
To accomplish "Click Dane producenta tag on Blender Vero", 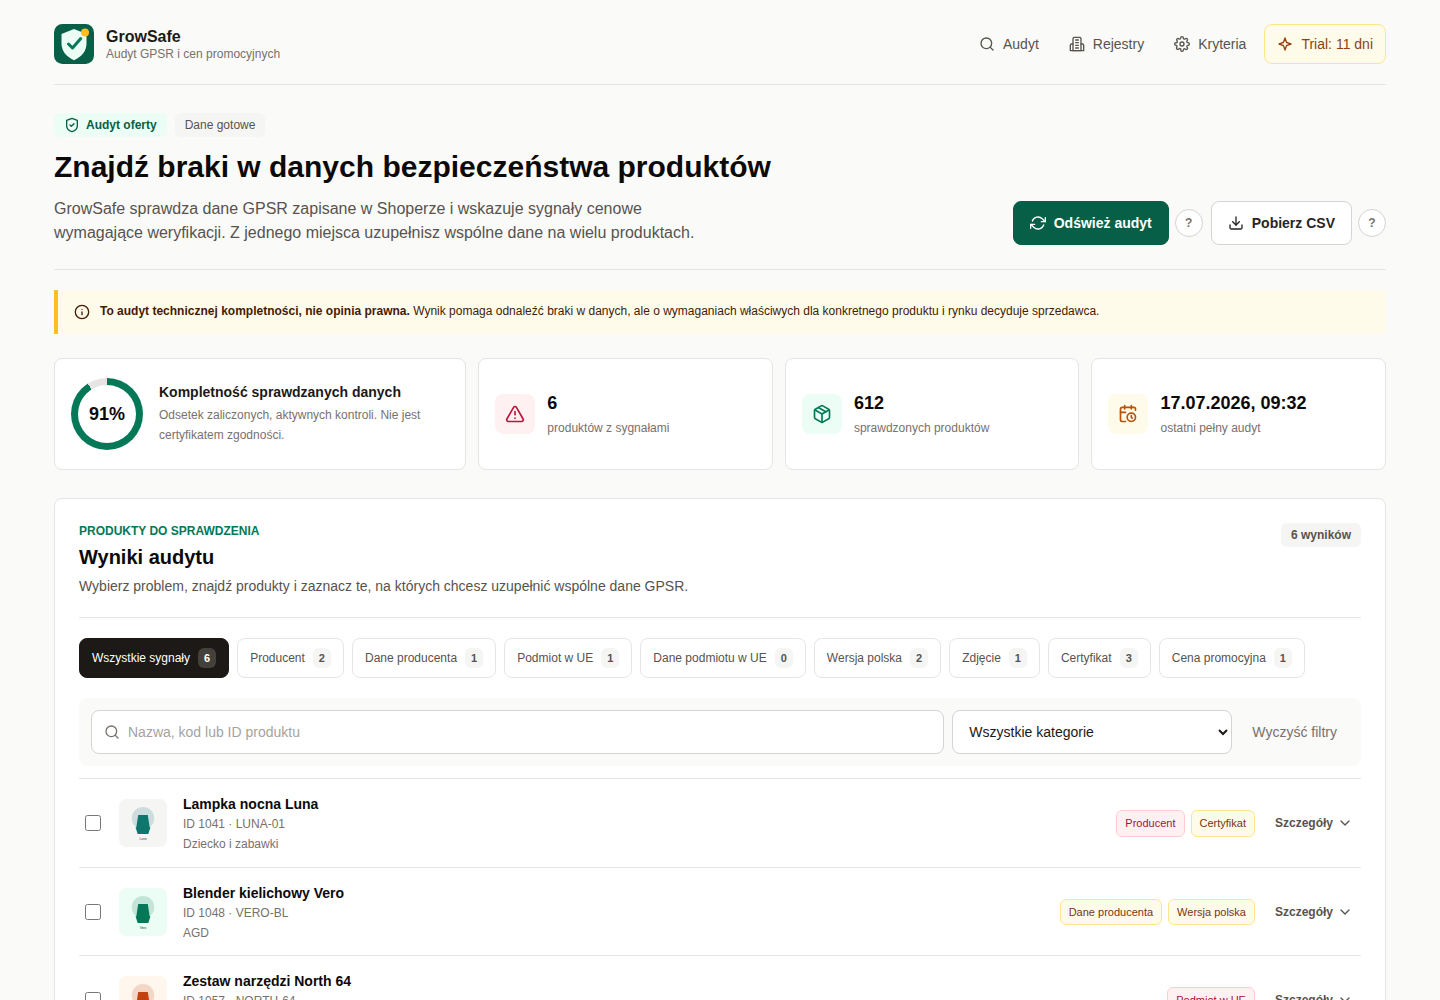I will click(x=1111, y=912).
